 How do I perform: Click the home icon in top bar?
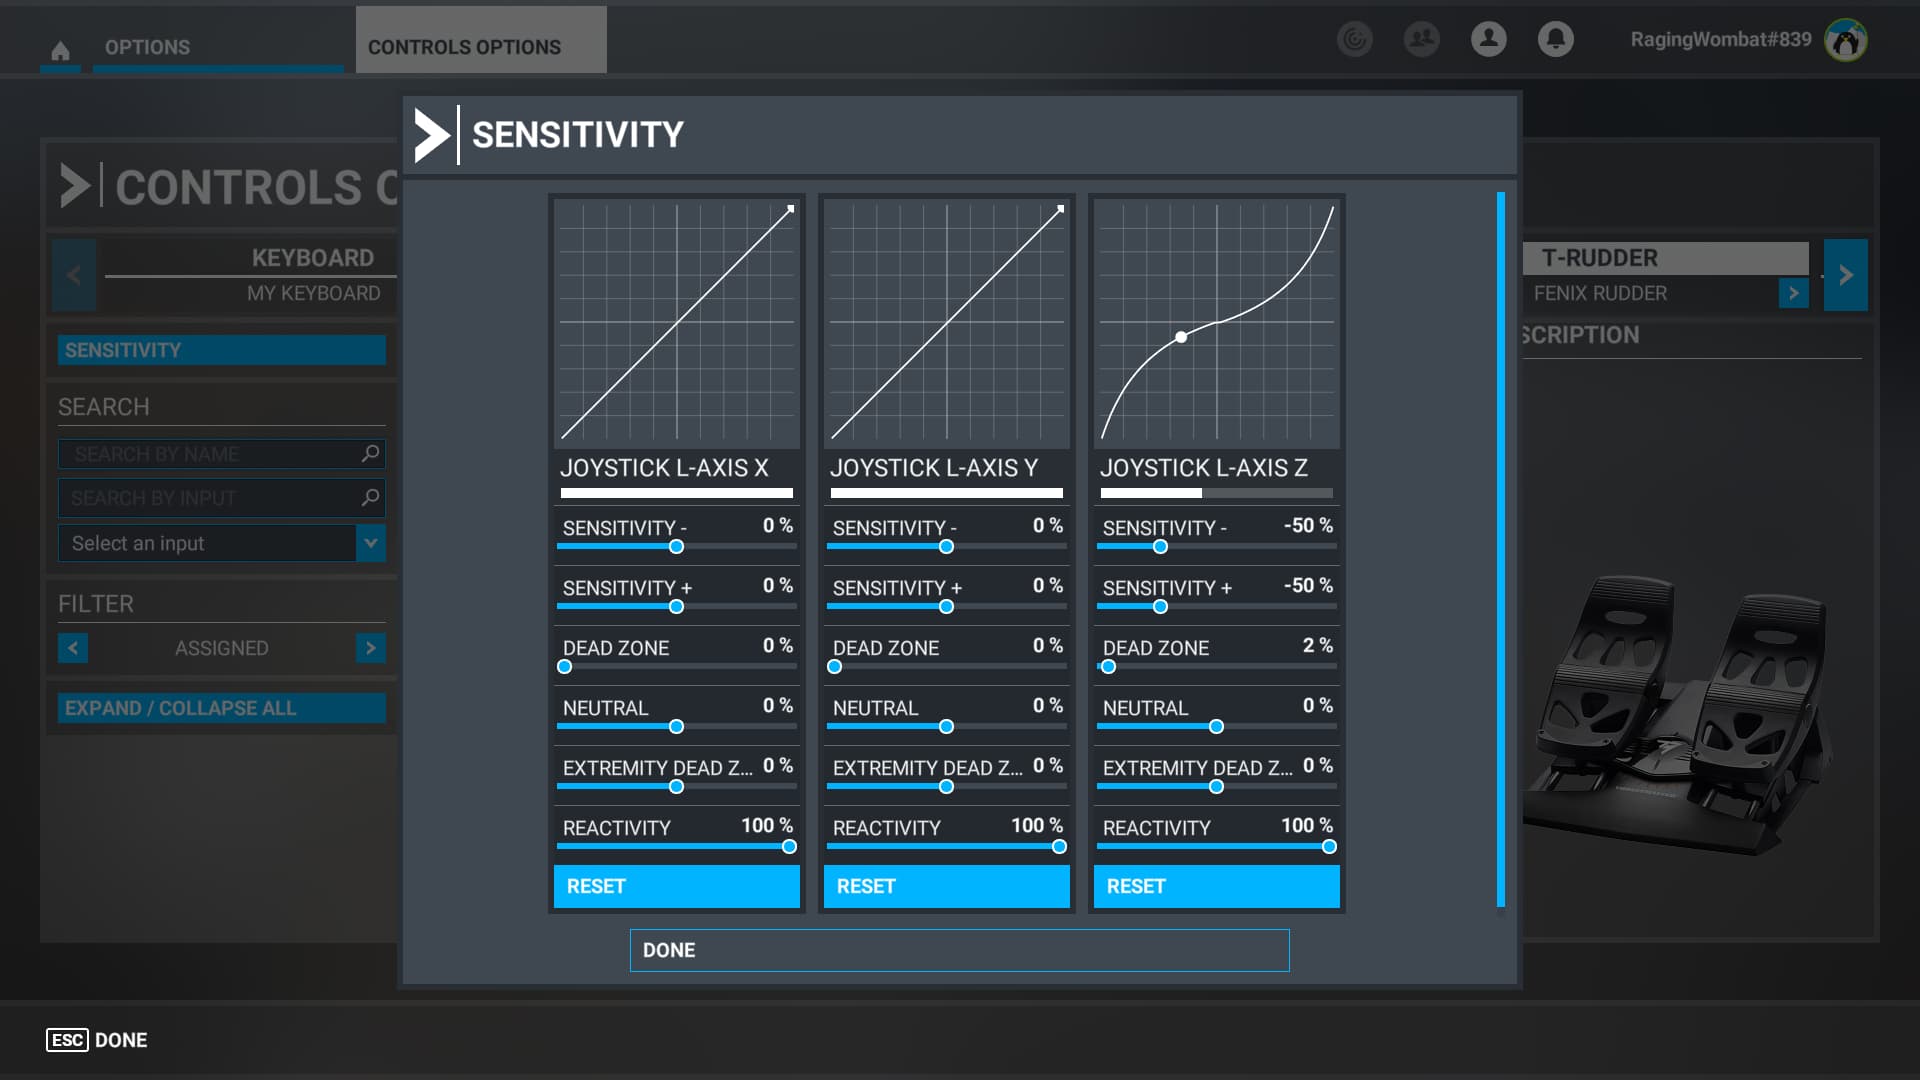(x=60, y=50)
